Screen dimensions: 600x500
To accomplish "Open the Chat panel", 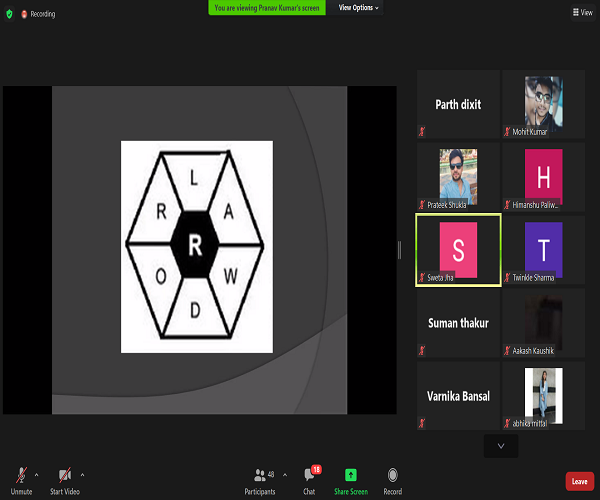I will coord(309,481).
